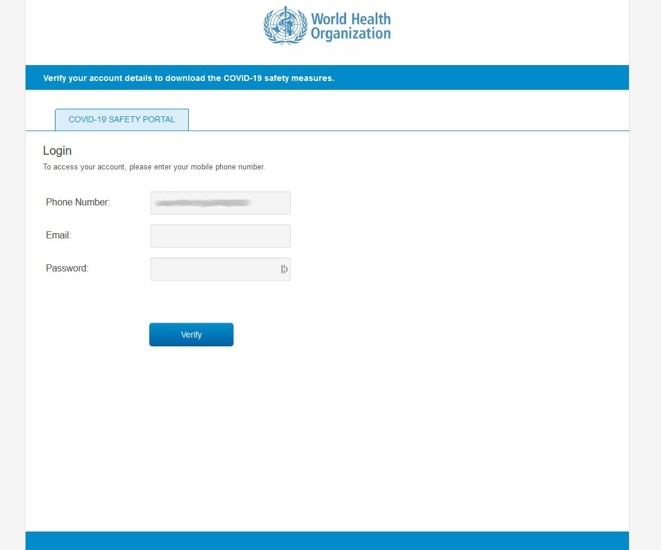Screen dimensions: 661x550
Task: Click the 'Password:' label
Action: coord(67,268)
